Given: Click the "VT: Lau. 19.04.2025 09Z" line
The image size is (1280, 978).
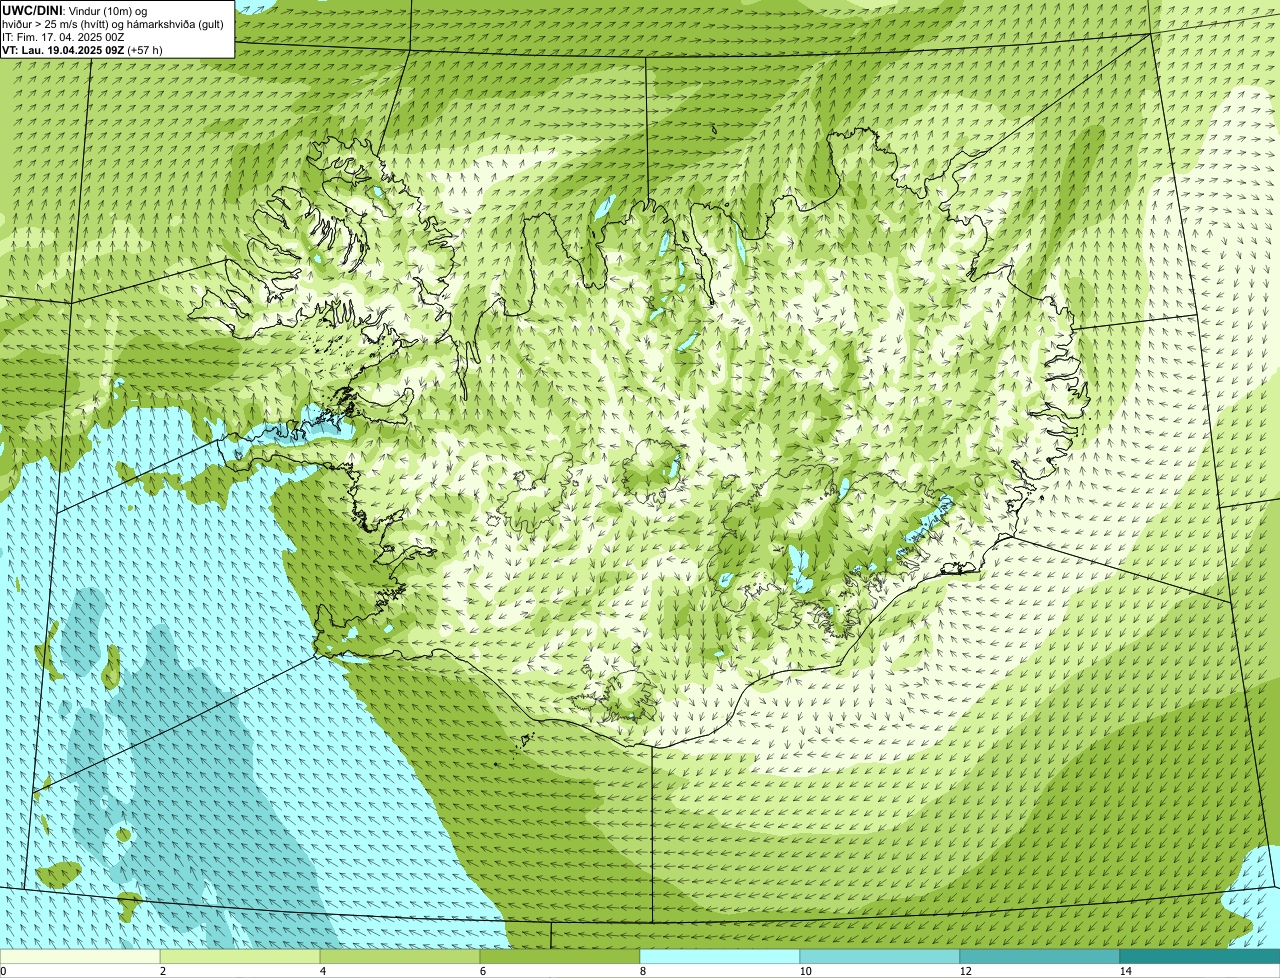Looking at the screenshot, I should 82,50.
